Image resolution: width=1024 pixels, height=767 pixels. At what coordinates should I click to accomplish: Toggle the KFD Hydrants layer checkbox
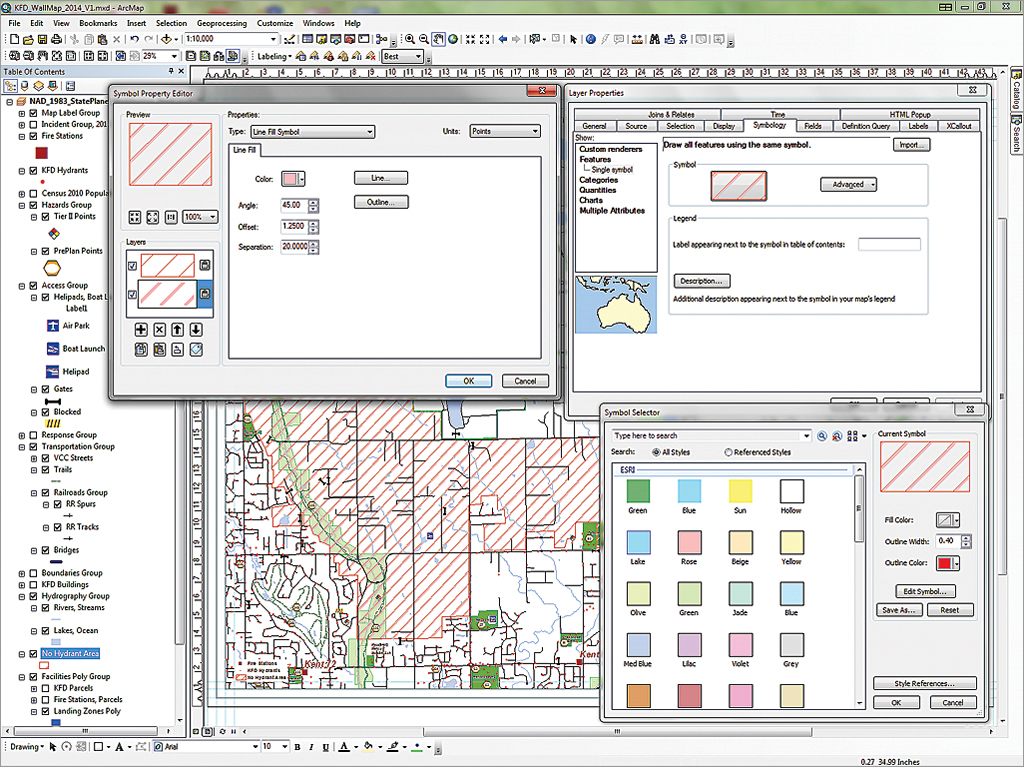coord(33,171)
